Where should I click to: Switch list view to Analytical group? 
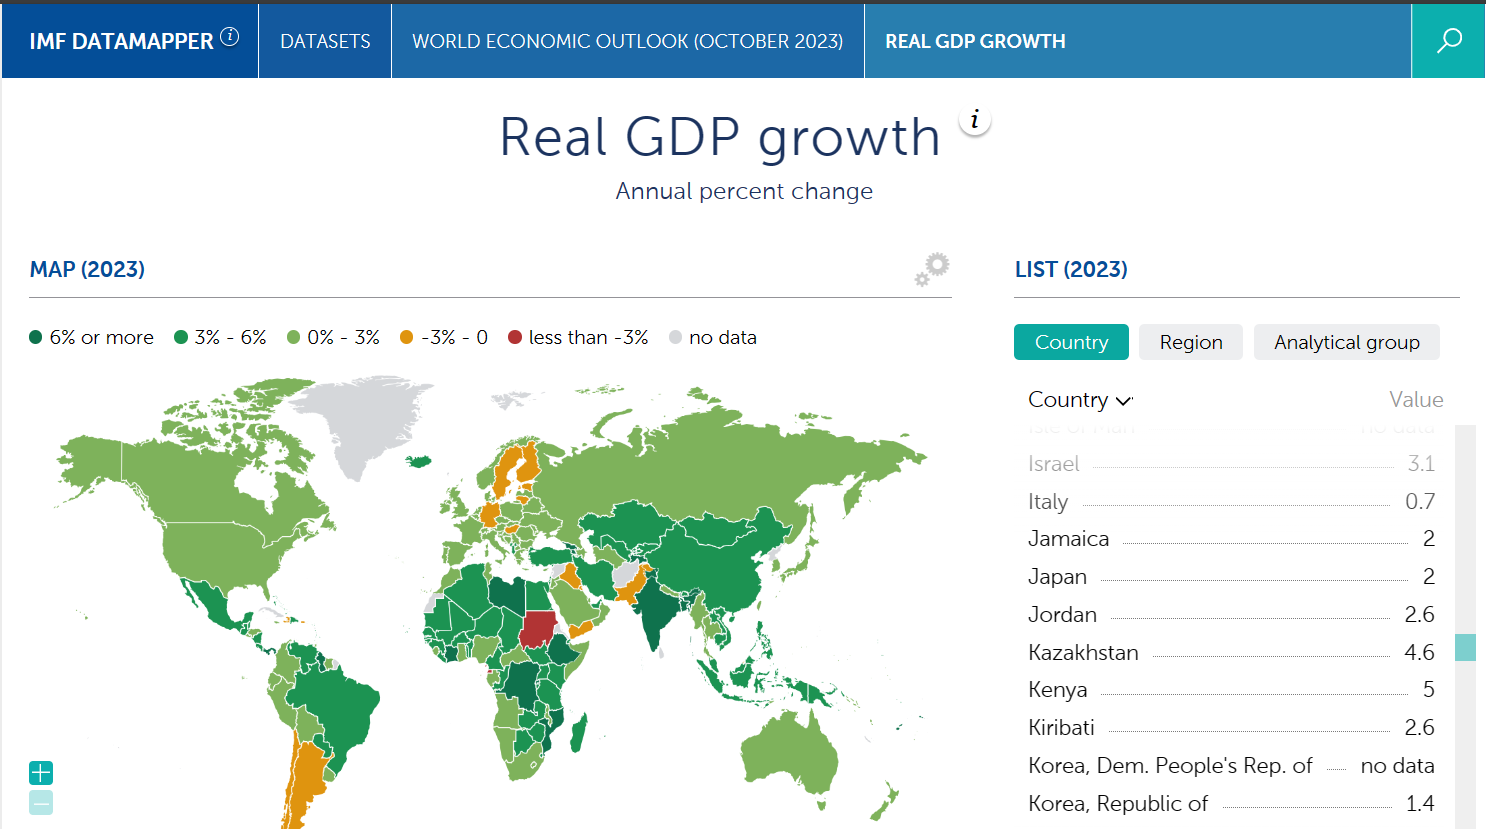pyautogui.click(x=1346, y=342)
